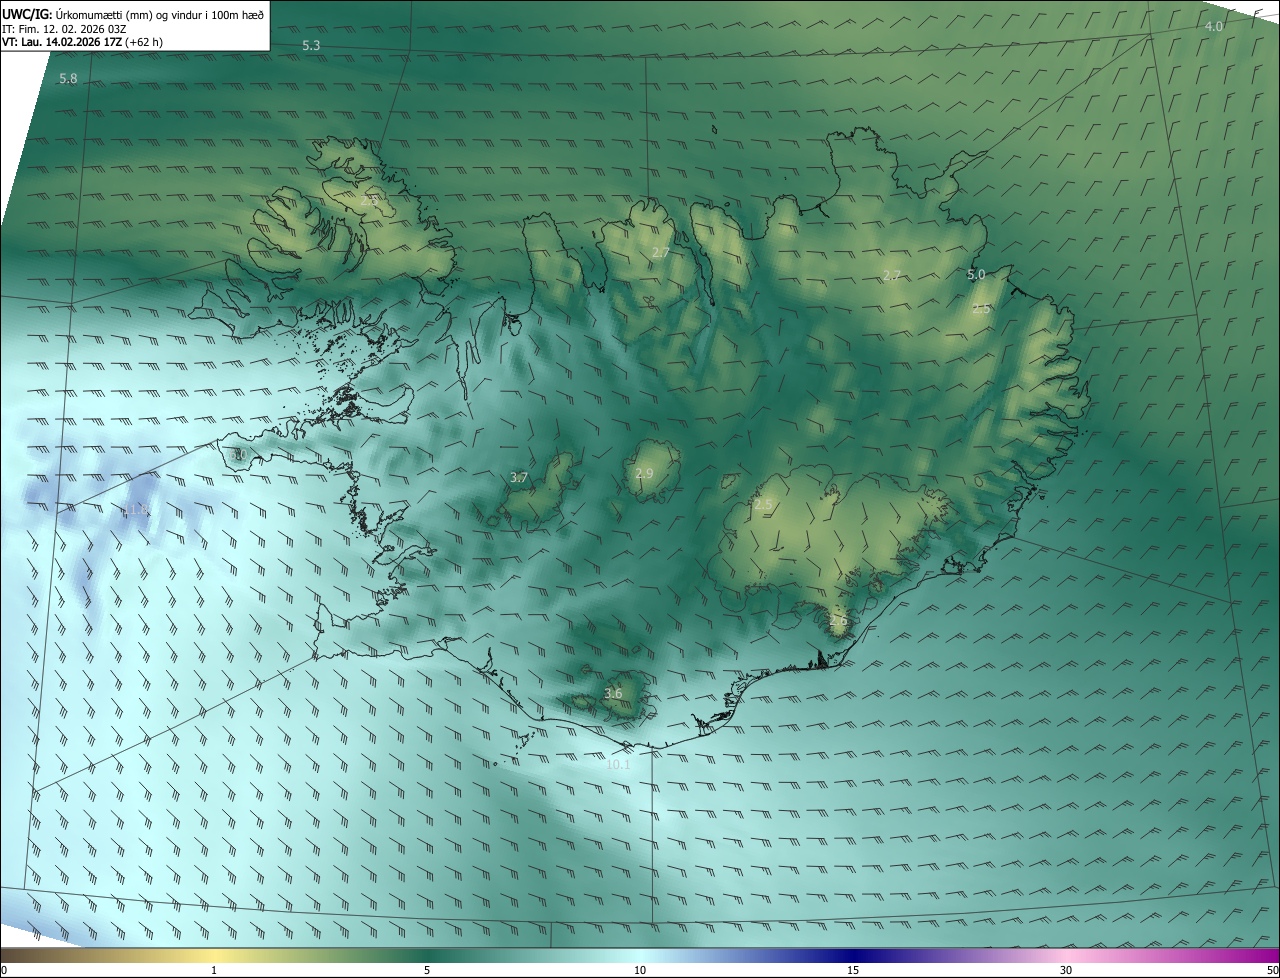
Task: Click the colorbar tick label 5
Action: click(427, 970)
